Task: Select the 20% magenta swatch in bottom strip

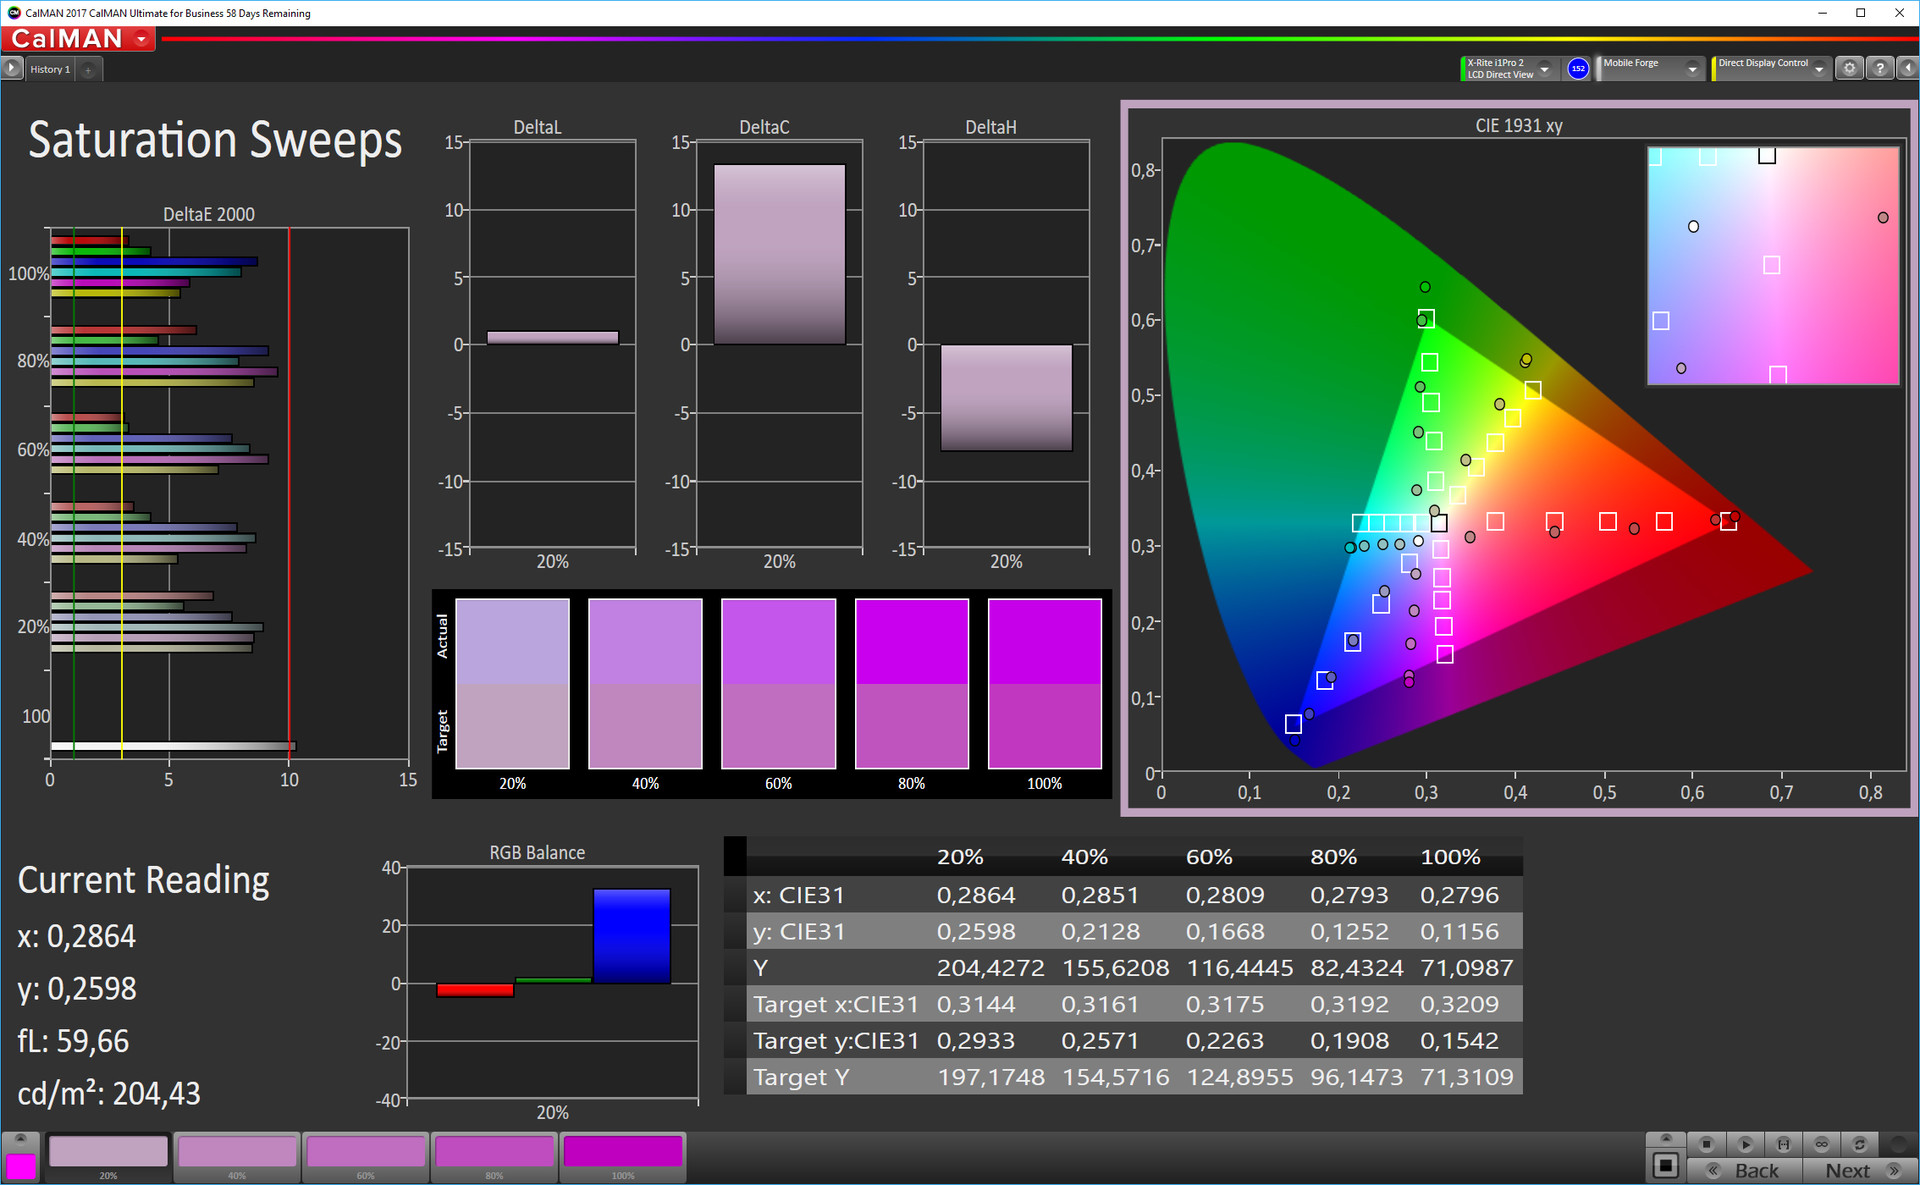Action: point(108,1153)
